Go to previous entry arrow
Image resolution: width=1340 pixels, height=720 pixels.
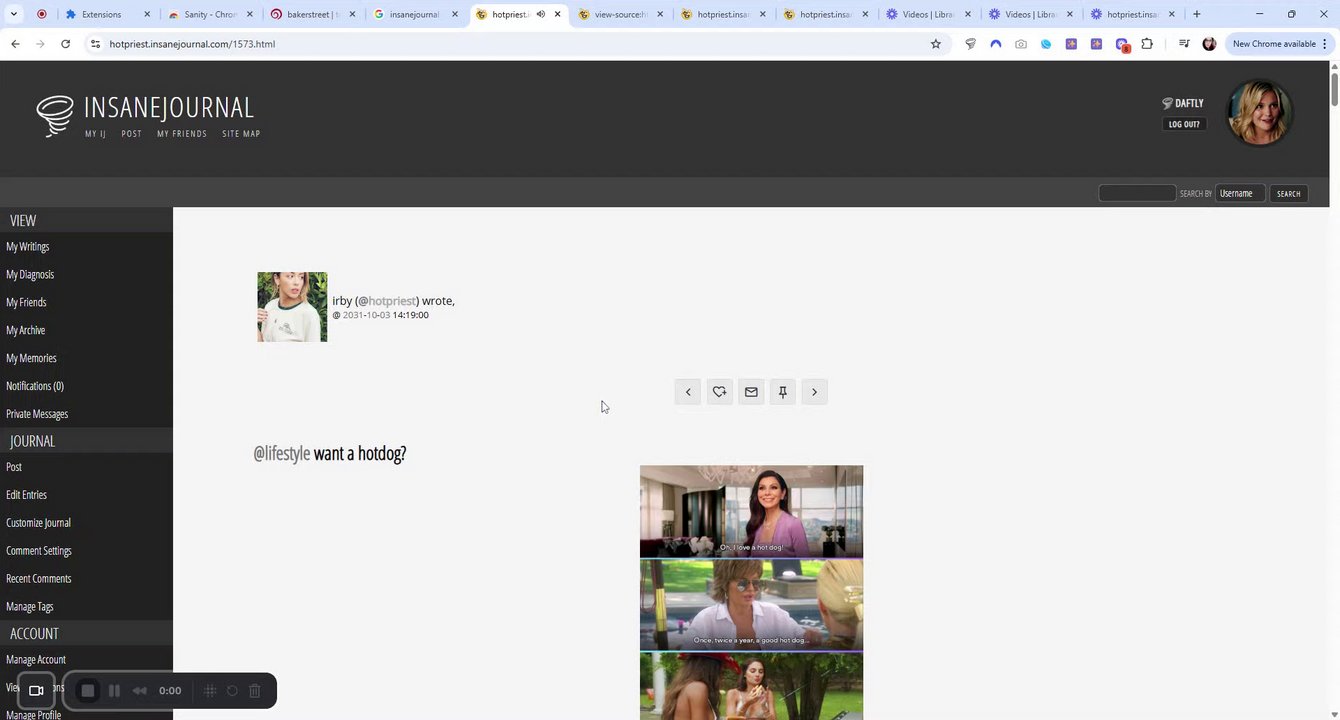point(688,392)
